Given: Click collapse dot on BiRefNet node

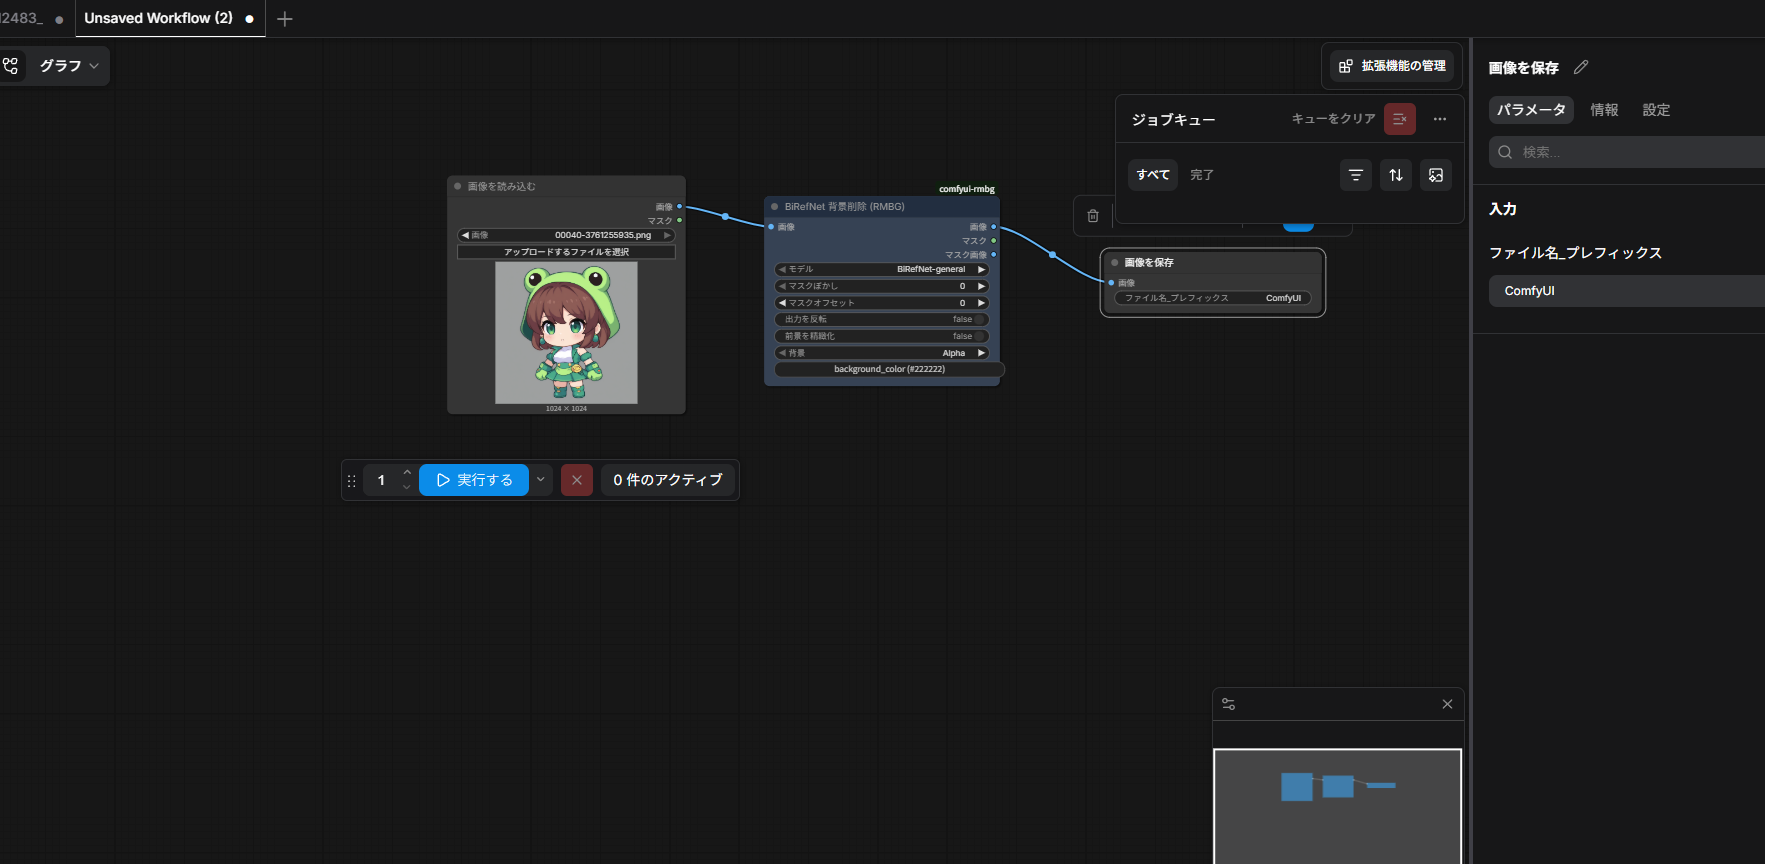Looking at the screenshot, I should pyautogui.click(x=775, y=207).
